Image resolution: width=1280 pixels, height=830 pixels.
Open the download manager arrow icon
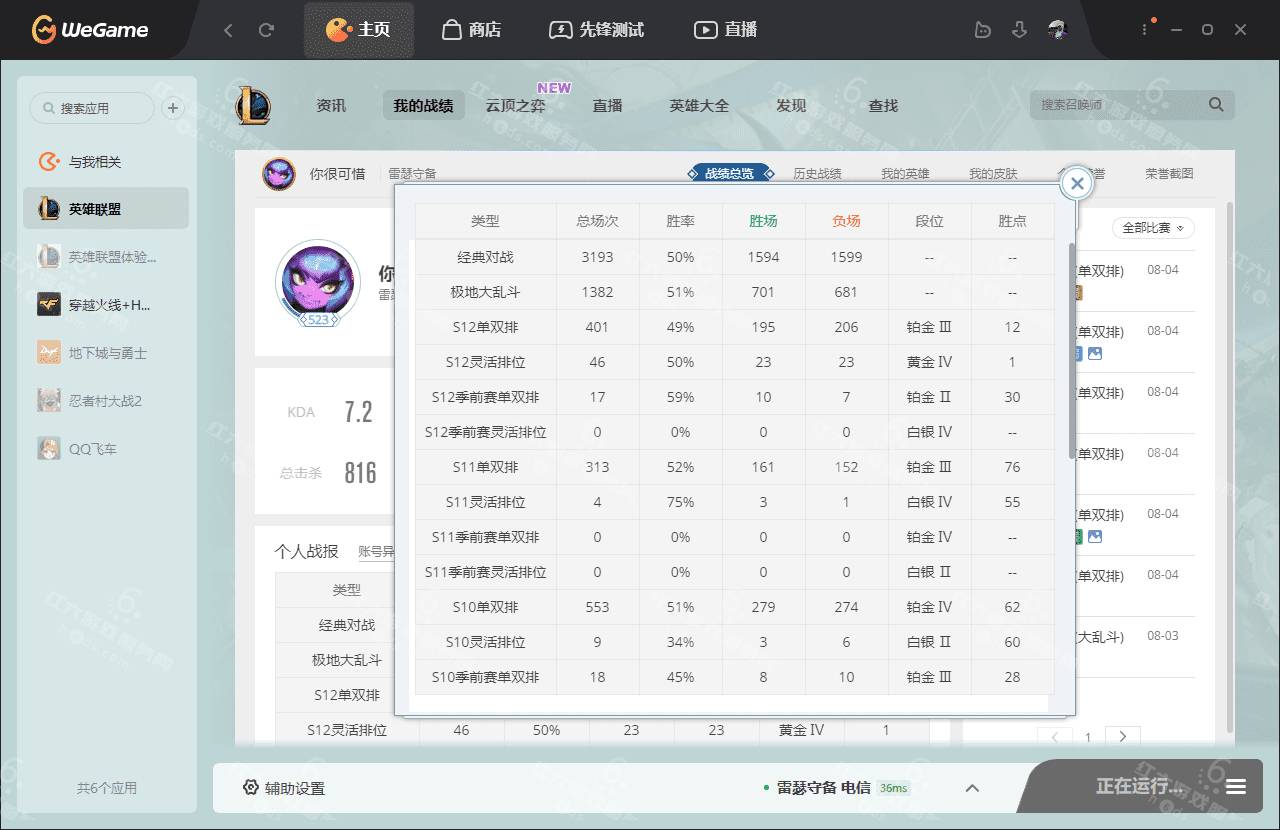click(x=1019, y=30)
